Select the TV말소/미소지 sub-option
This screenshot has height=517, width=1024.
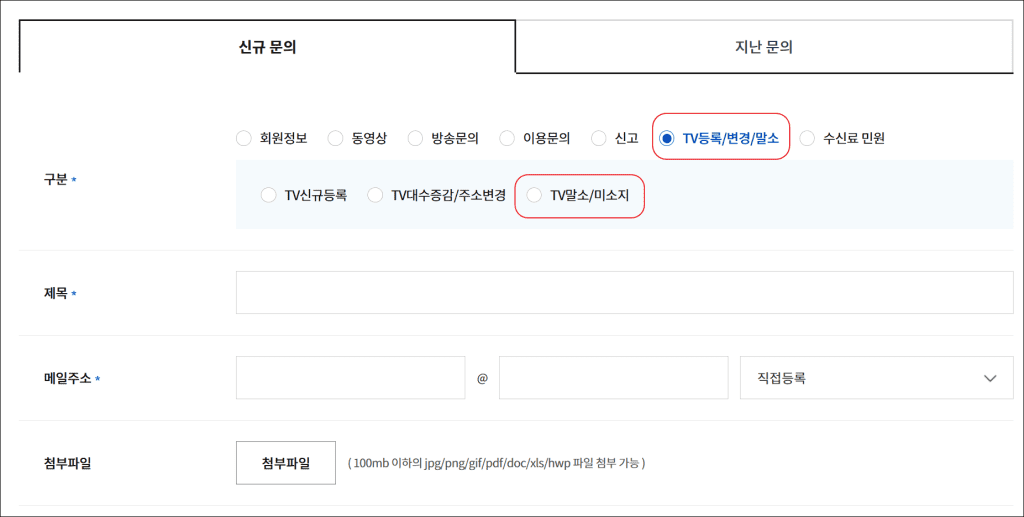point(534,195)
